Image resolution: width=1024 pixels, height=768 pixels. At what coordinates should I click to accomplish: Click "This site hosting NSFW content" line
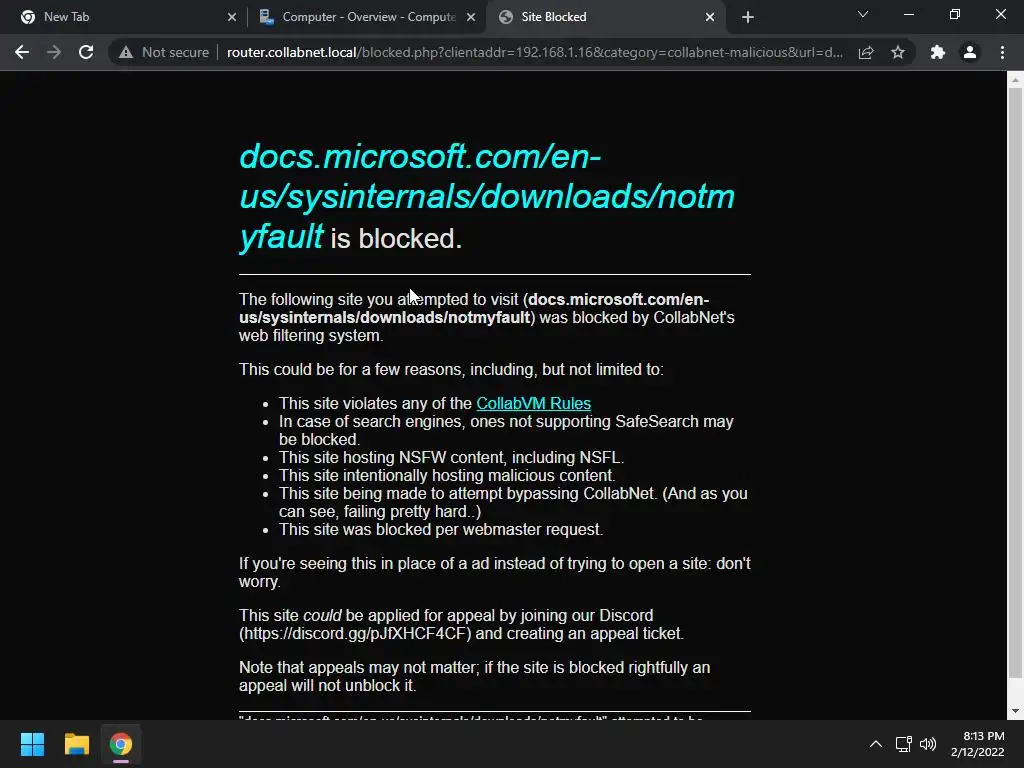coord(451,458)
